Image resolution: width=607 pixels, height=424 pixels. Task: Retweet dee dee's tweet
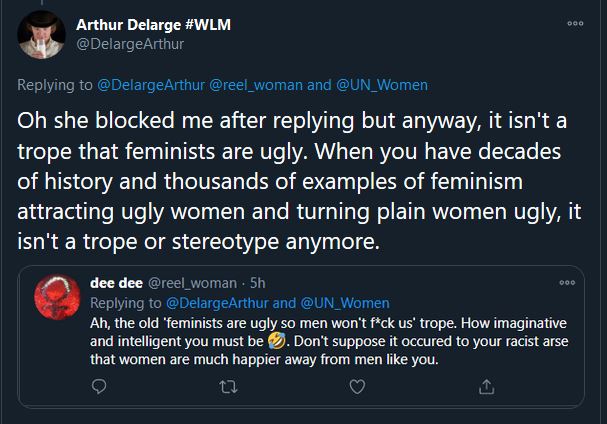point(228,386)
